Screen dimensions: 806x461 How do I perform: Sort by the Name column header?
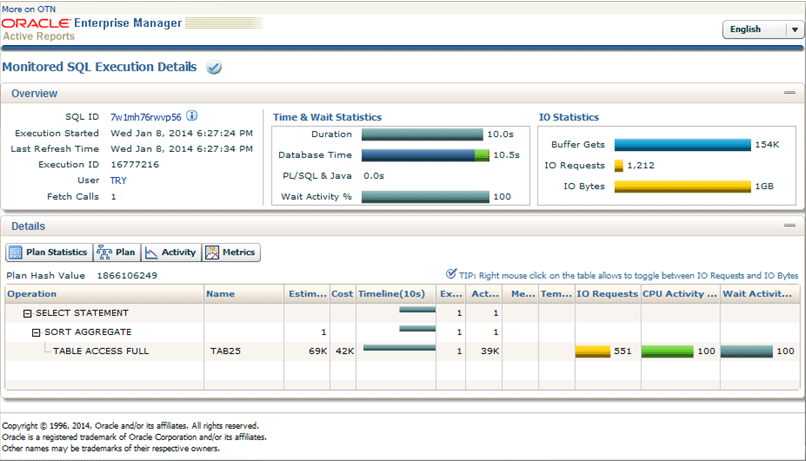[244, 294]
